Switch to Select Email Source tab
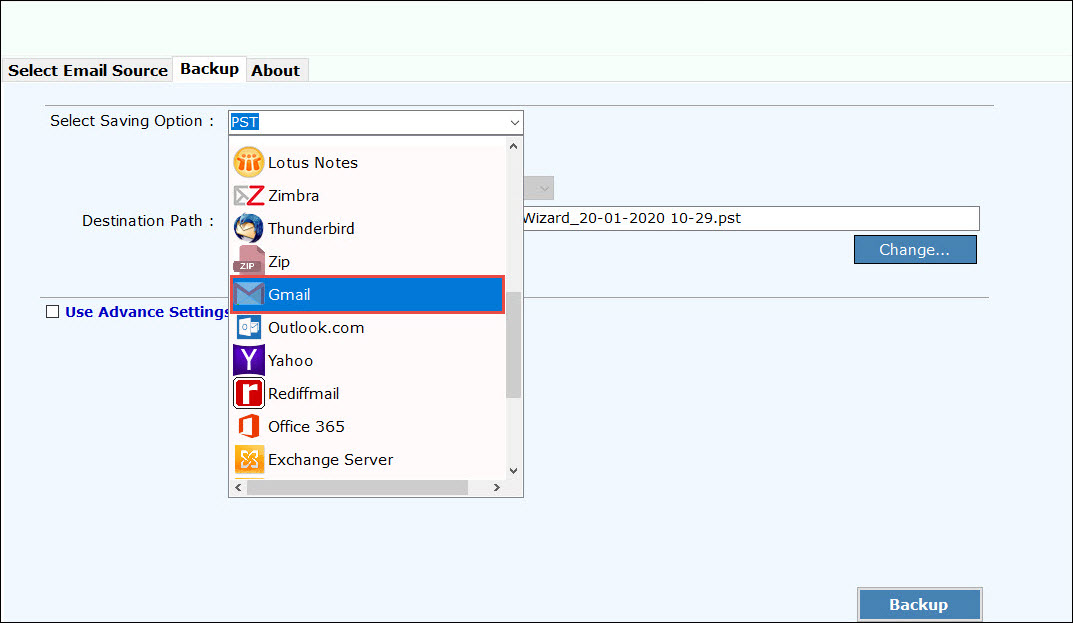This screenshot has height=623, width=1073. pyautogui.click(x=88, y=71)
